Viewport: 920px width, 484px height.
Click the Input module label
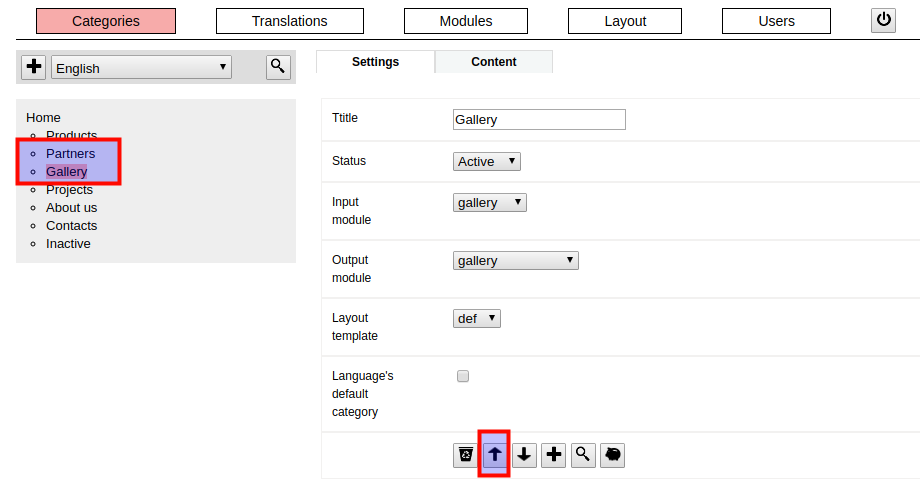(351, 211)
